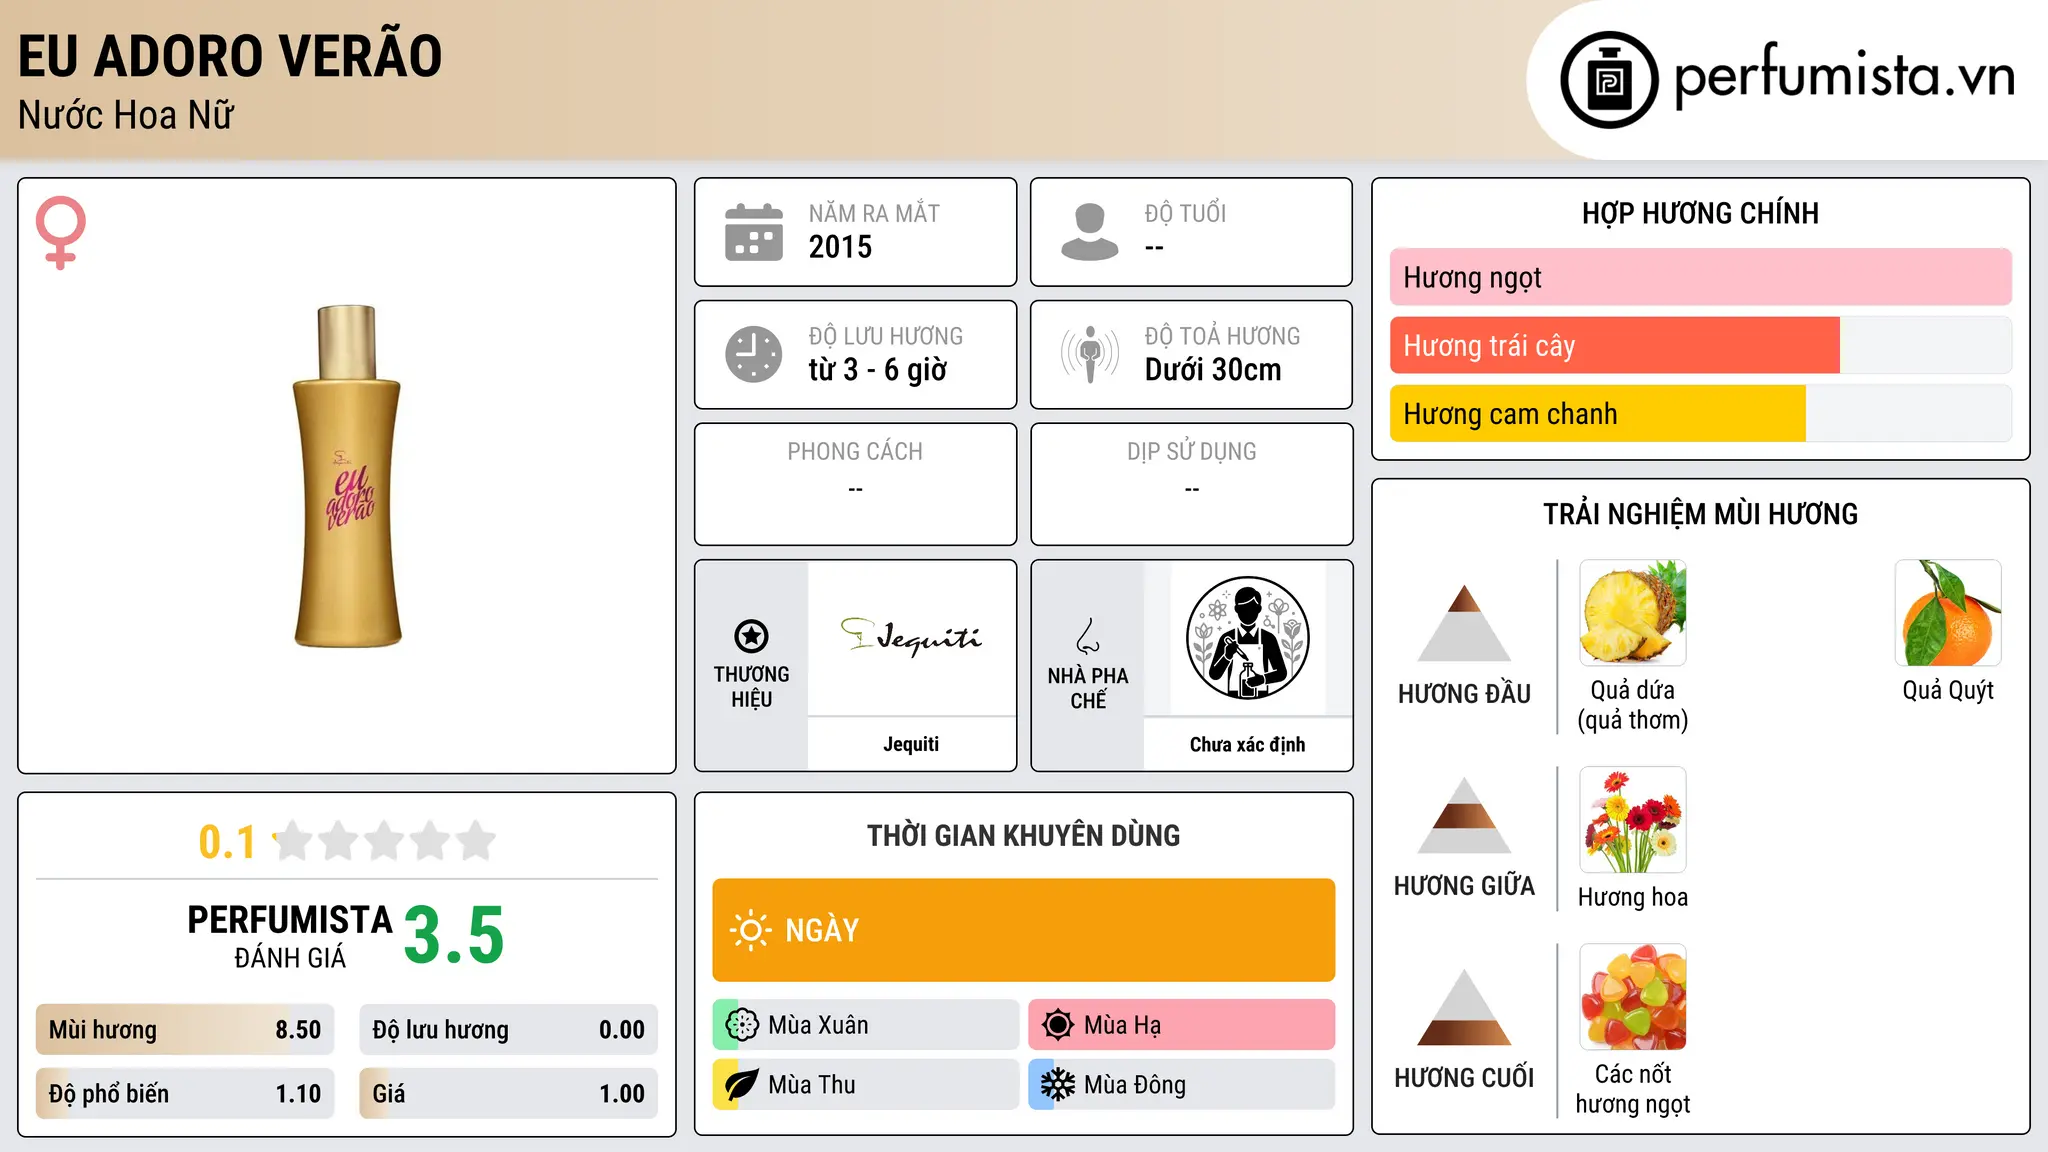Click the pineapple note thumbnail

(x=1633, y=613)
